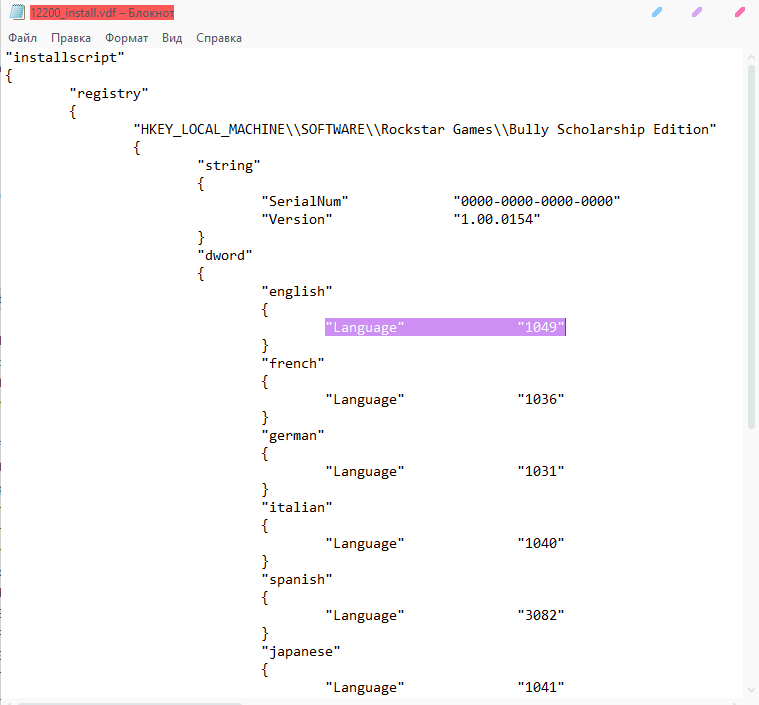Click the "japanese" section line
Screen dimensions: 759x705
point(301,651)
